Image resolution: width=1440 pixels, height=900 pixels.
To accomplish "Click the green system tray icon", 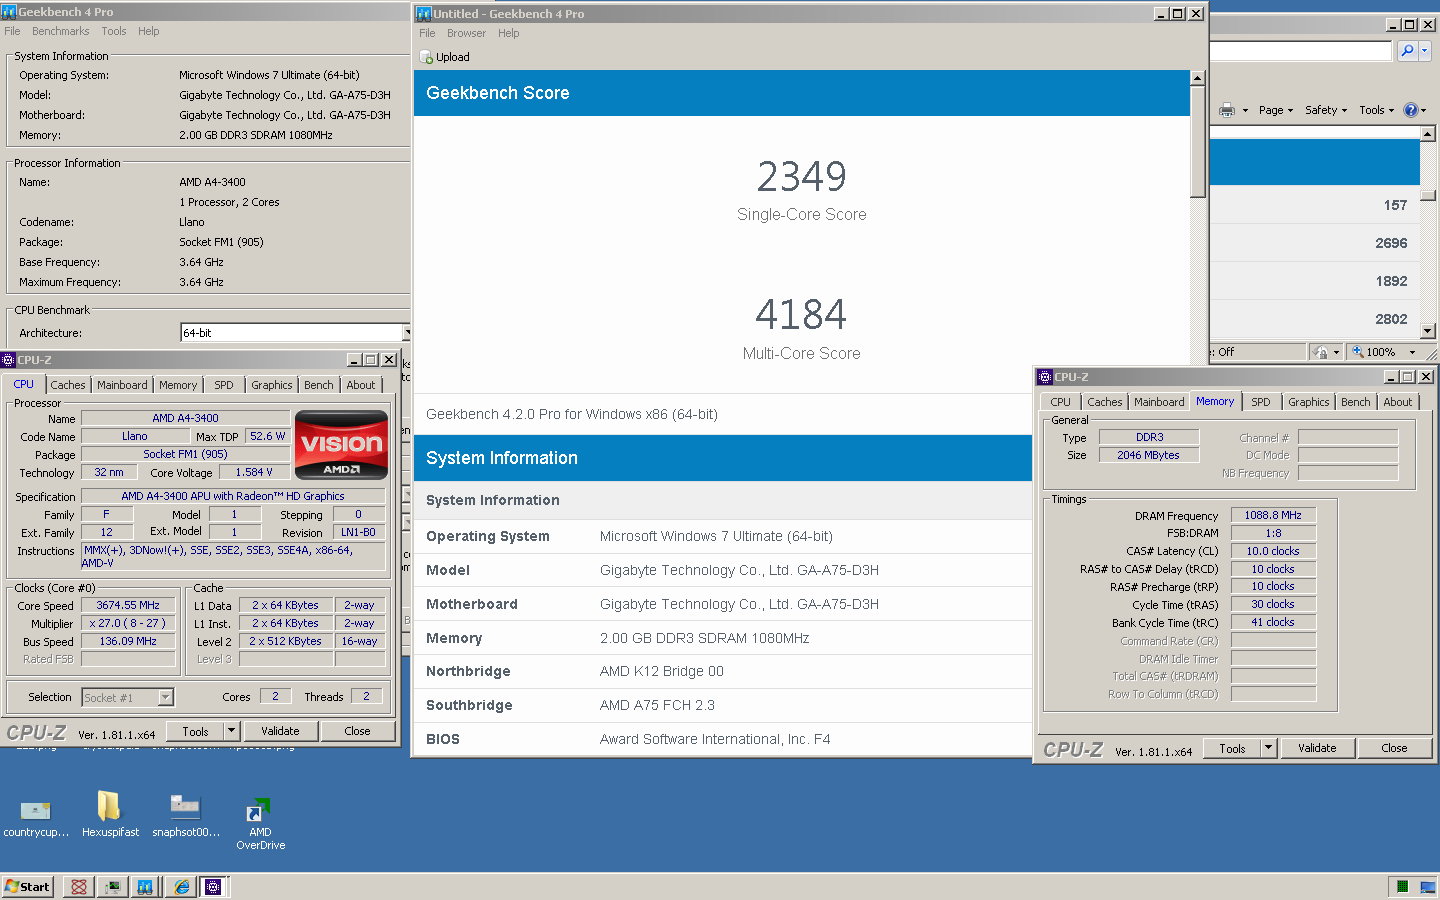I will pos(1402,887).
